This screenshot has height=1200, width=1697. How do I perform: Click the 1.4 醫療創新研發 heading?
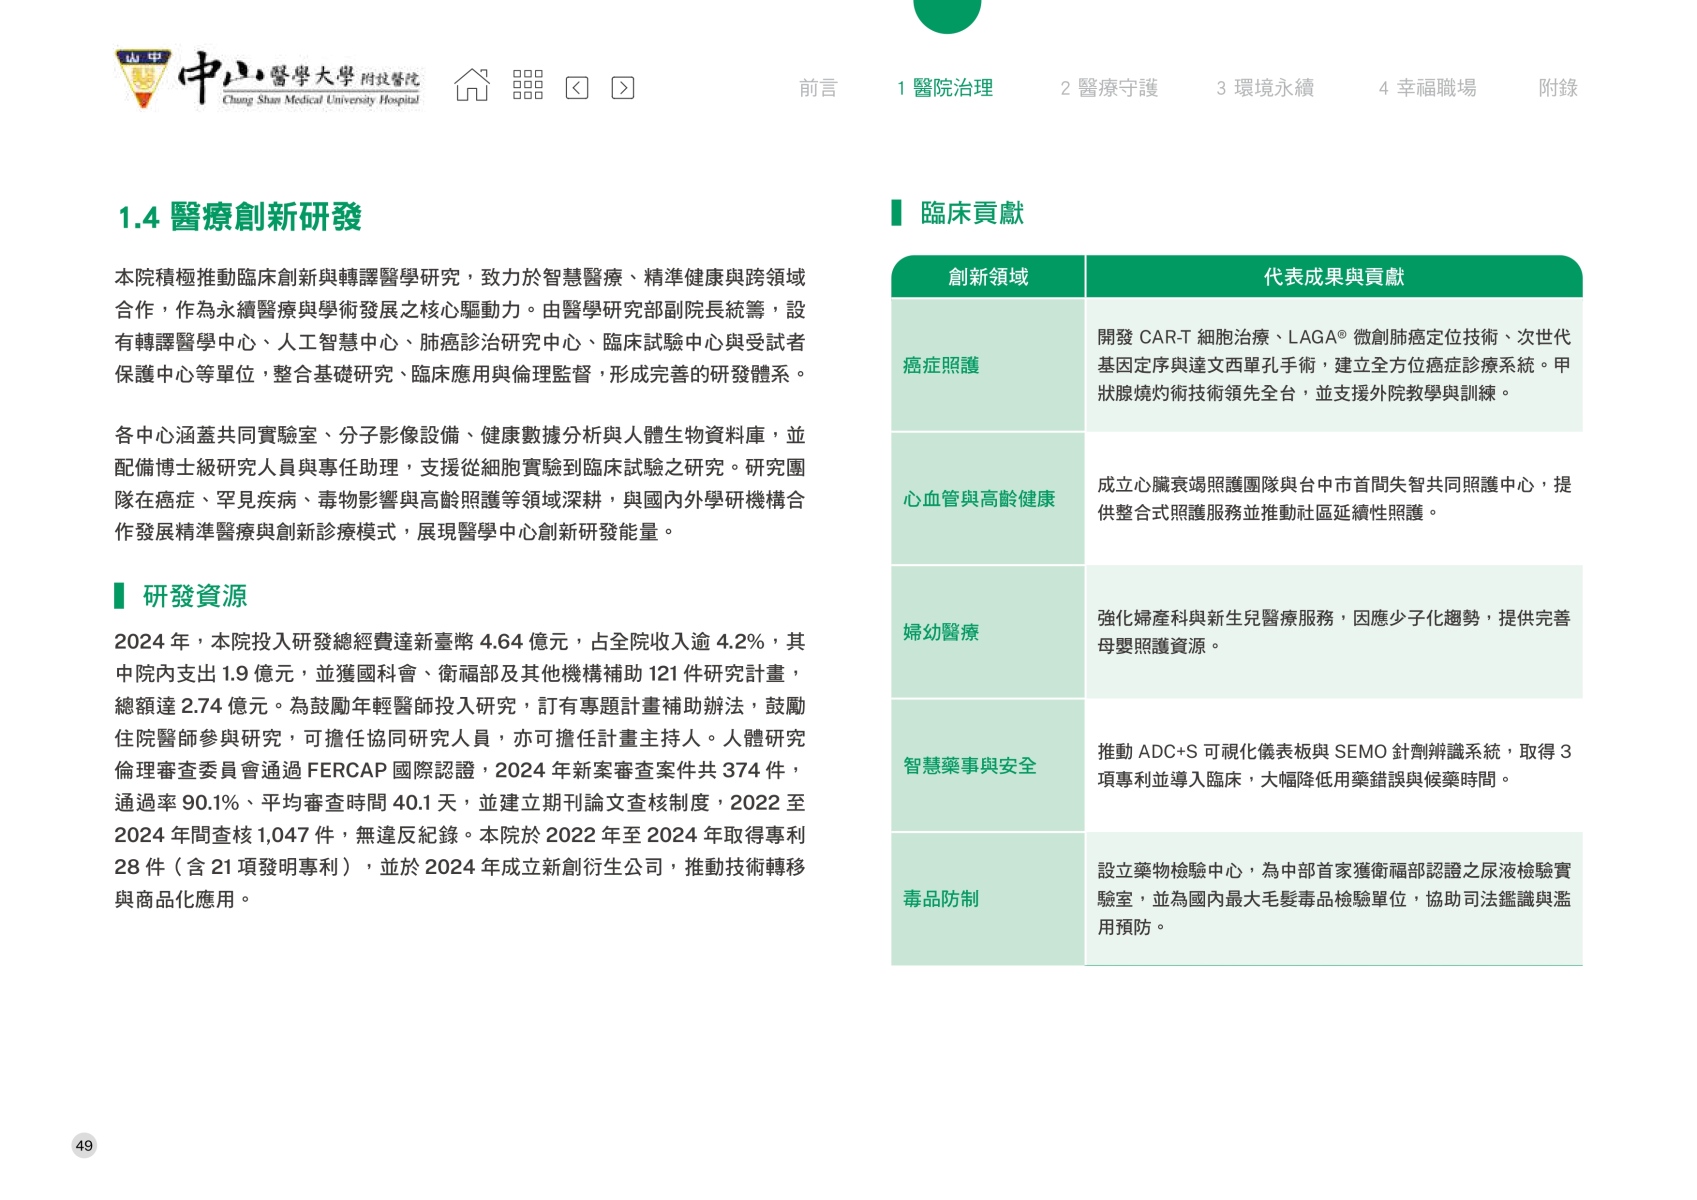[x=240, y=217]
